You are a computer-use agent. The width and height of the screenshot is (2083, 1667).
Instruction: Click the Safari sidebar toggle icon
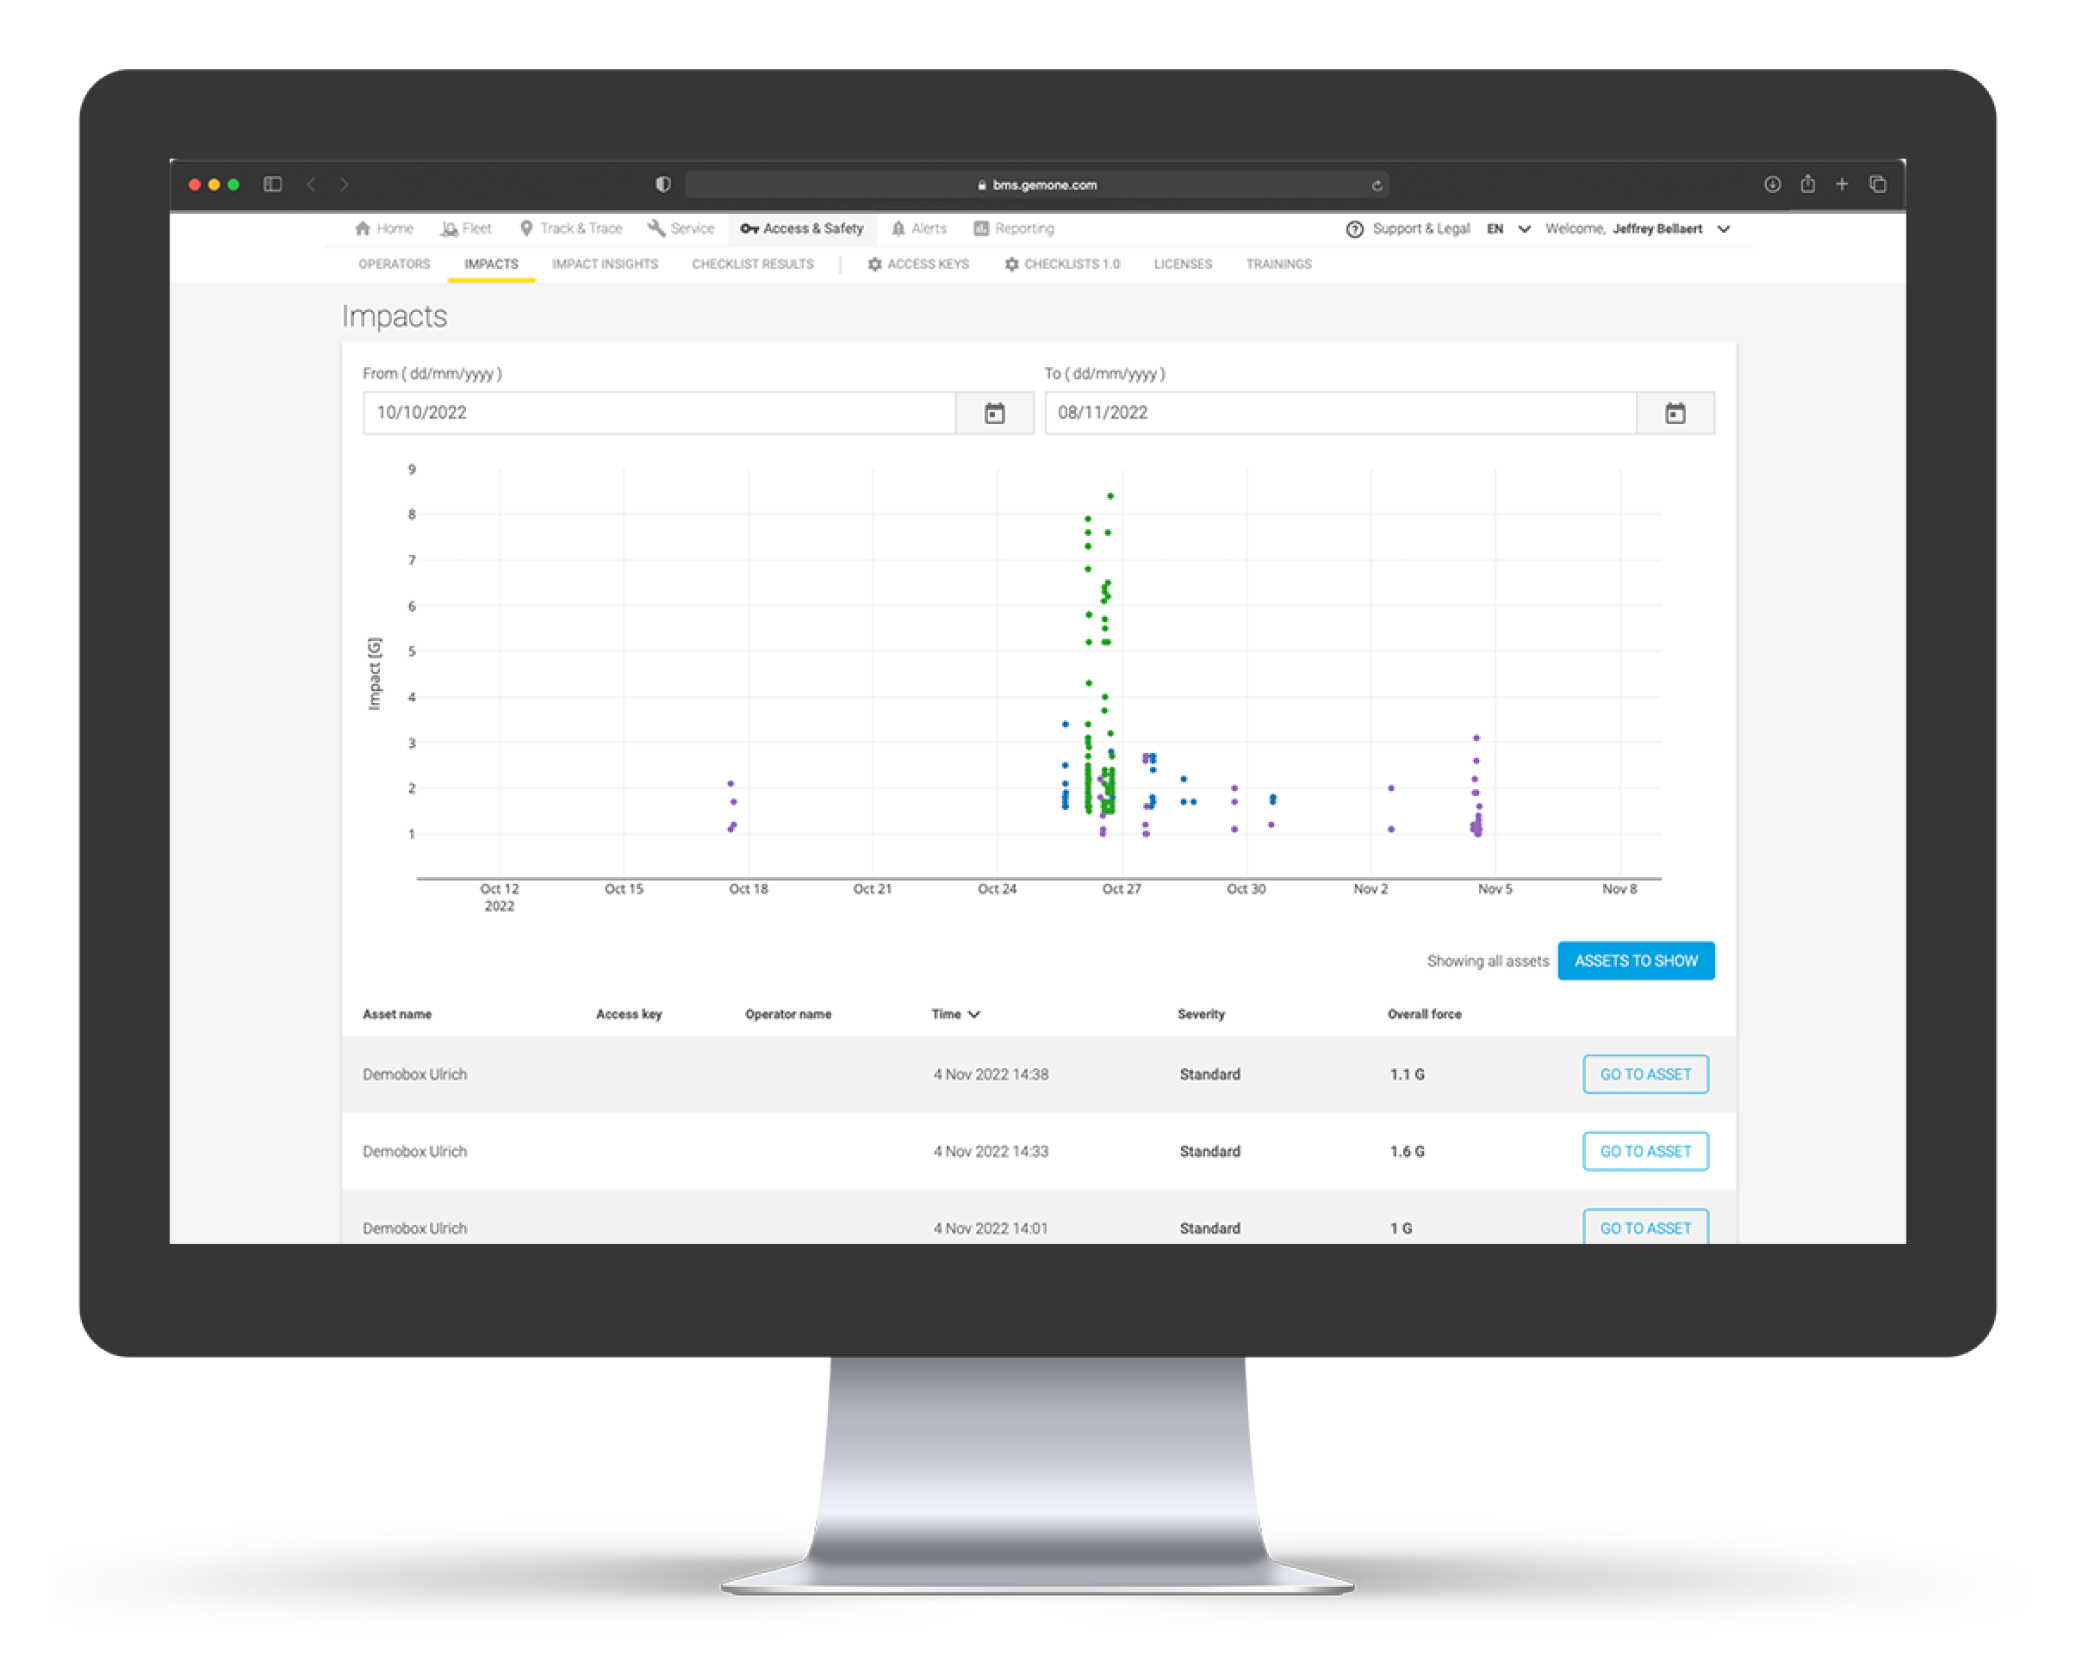click(272, 184)
